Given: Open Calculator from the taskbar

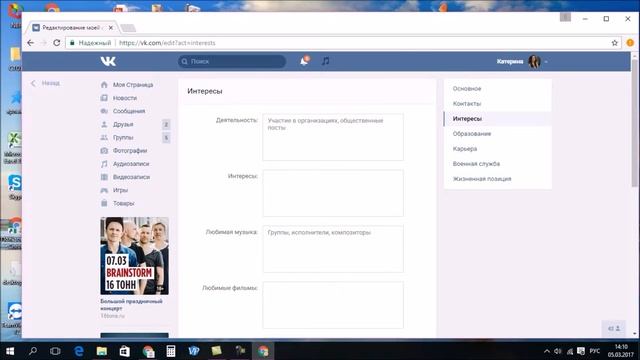Looking at the screenshot, I should 171,351.
